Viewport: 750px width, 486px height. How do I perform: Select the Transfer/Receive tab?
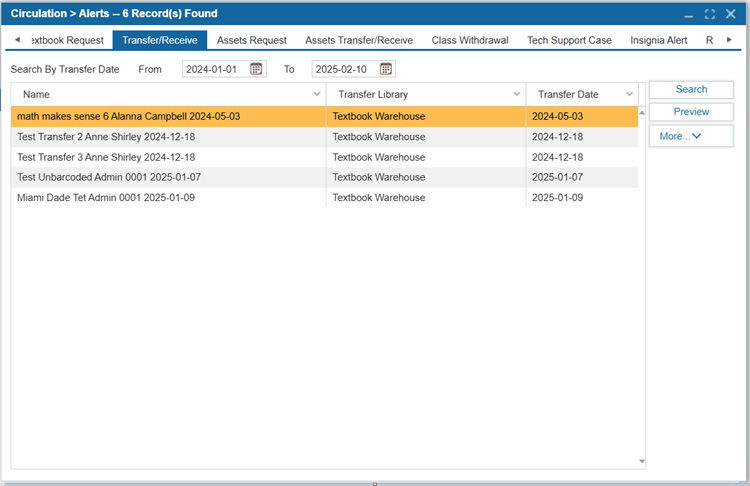point(160,40)
